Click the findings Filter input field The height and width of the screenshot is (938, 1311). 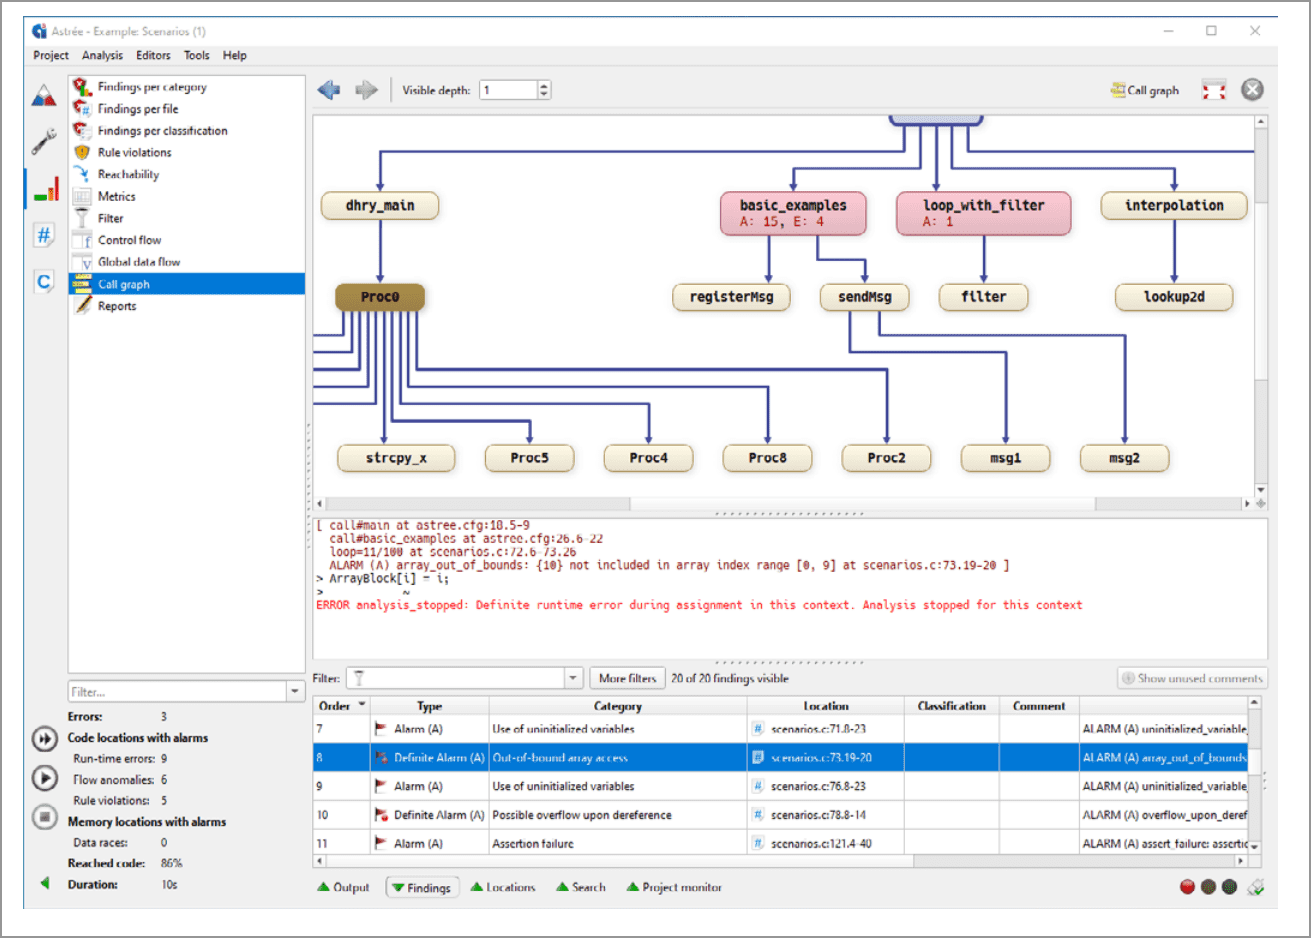(456, 678)
